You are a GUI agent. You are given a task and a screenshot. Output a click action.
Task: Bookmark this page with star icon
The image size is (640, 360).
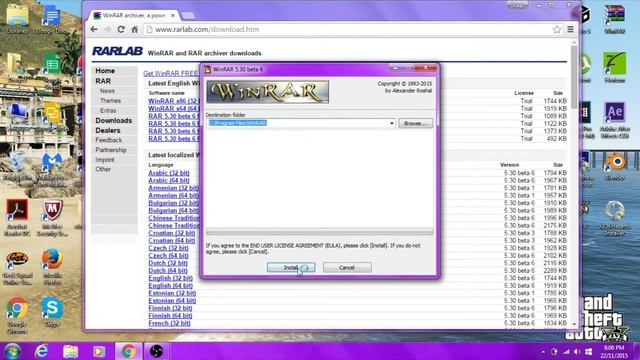[x=557, y=29]
